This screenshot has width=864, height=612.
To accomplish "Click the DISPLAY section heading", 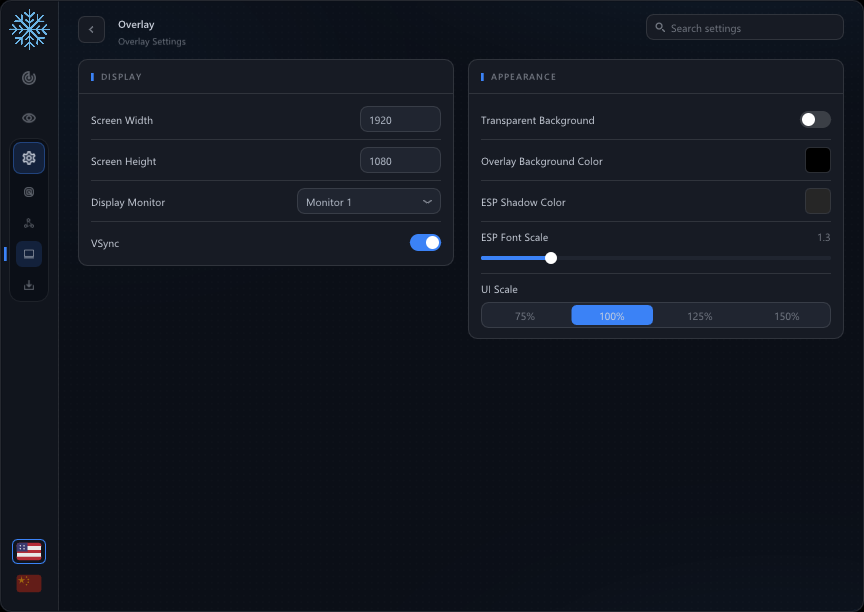I will pyautogui.click(x=121, y=77).
